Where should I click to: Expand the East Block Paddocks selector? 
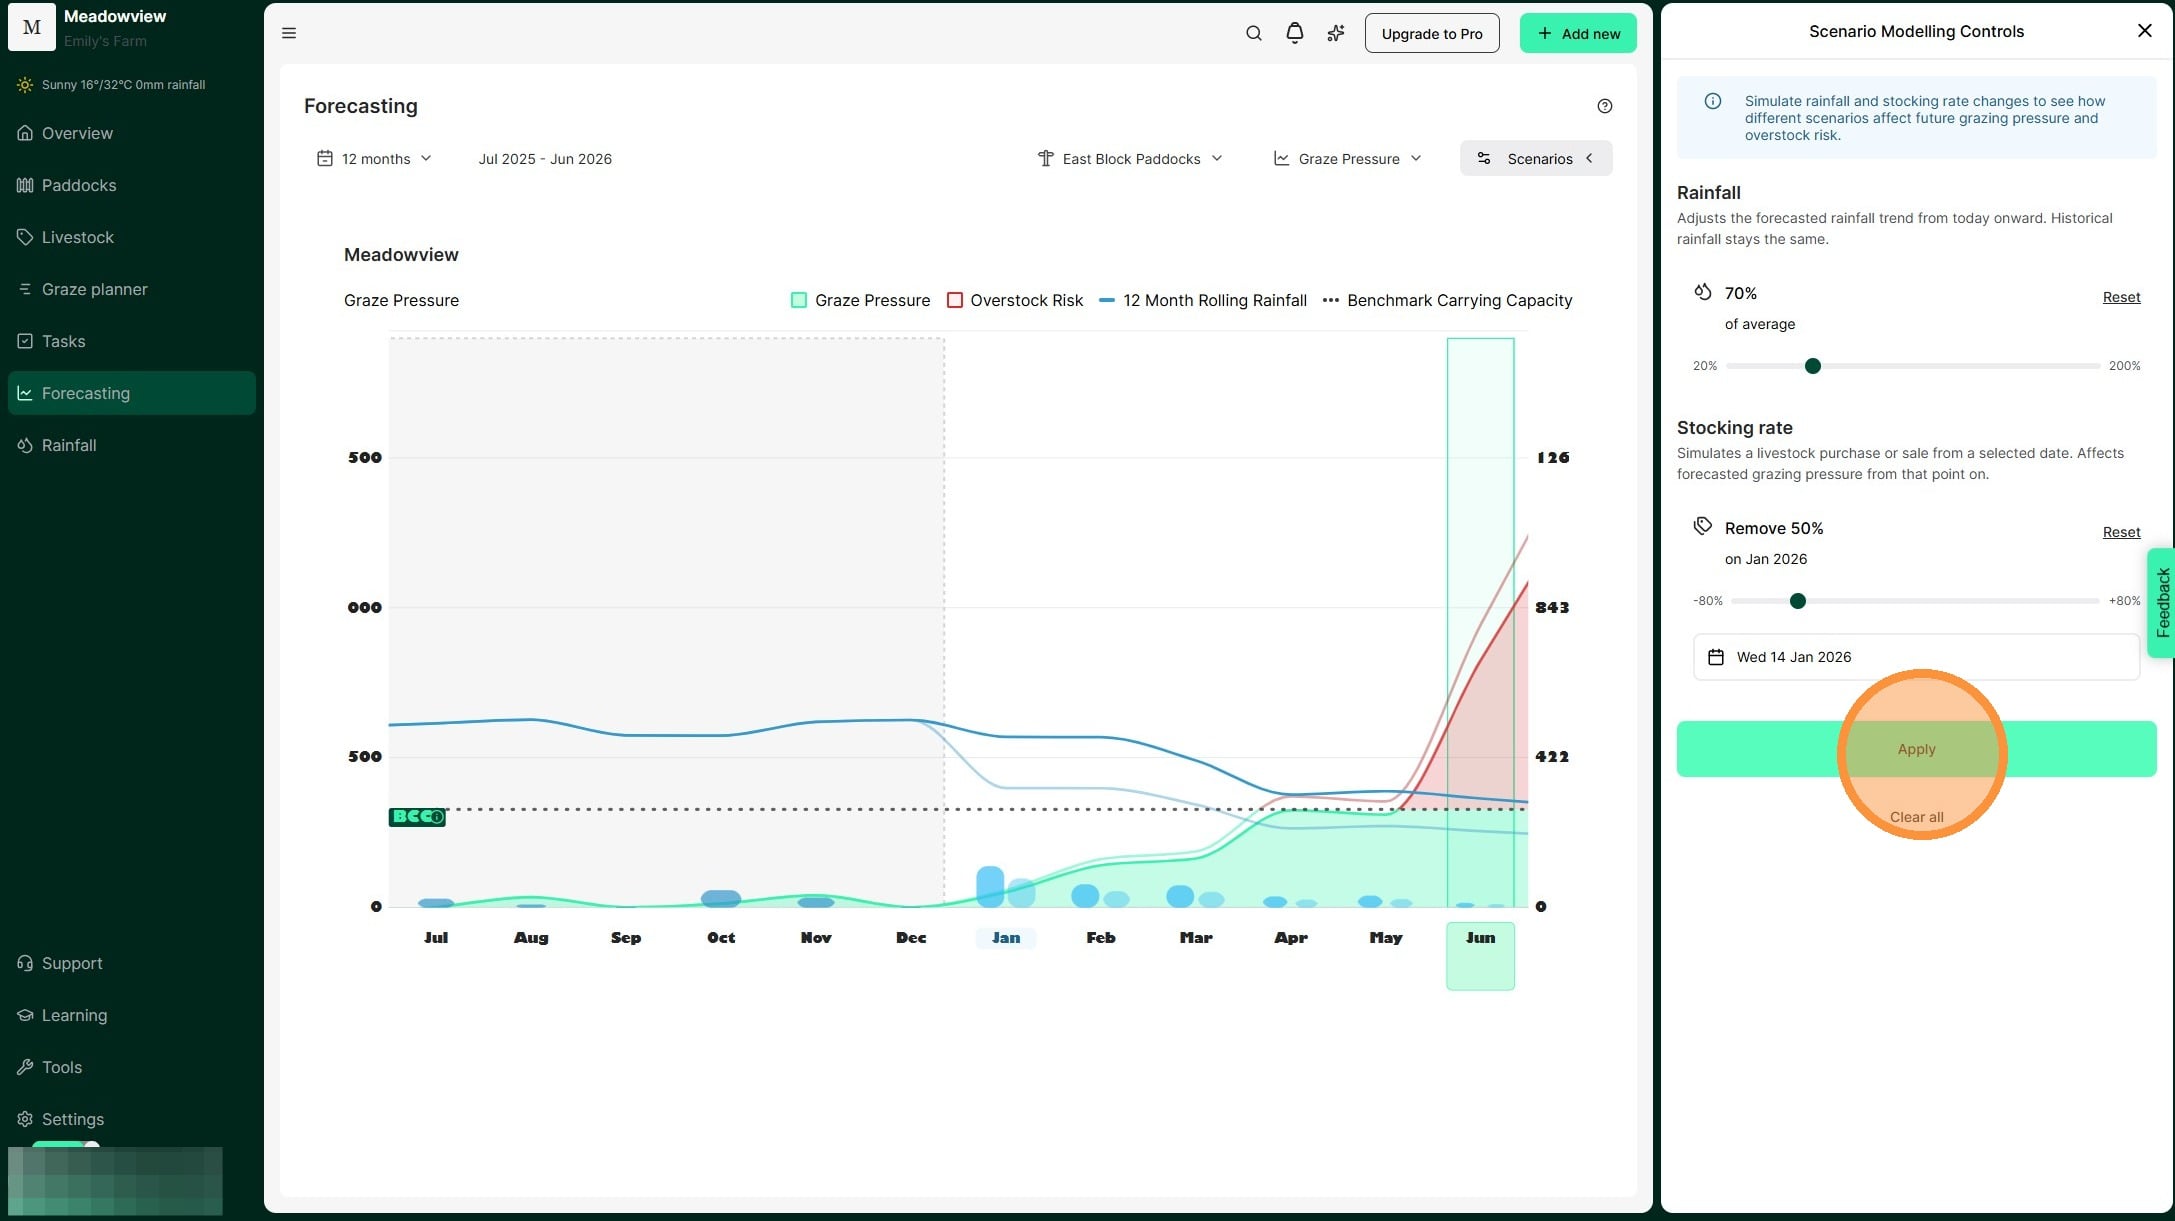point(1130,159)
